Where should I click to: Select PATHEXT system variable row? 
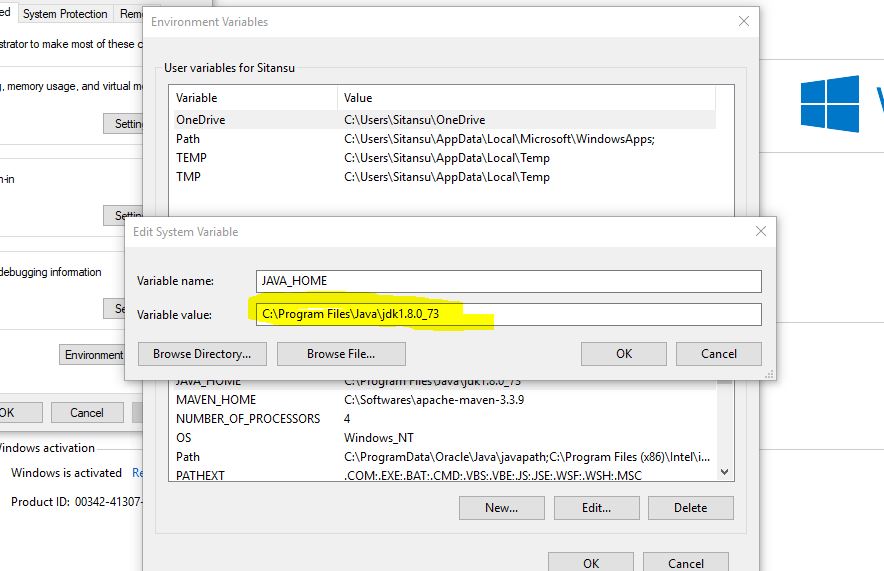[443, 475]
